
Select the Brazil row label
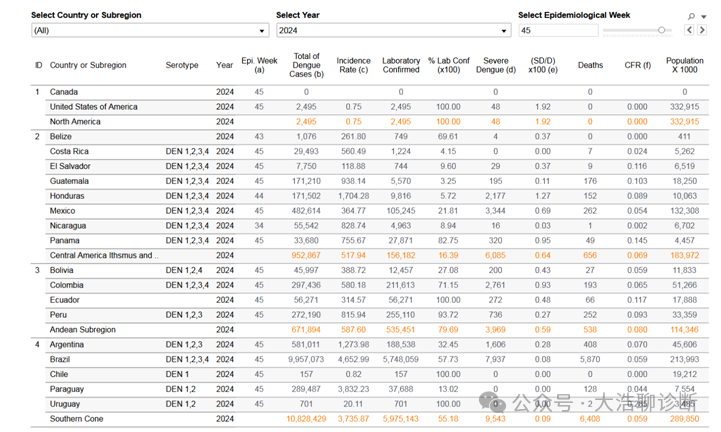pos(62,359)
